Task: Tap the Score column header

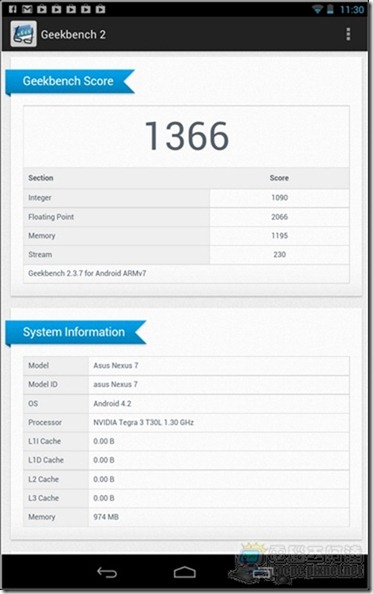Action: 279,178
